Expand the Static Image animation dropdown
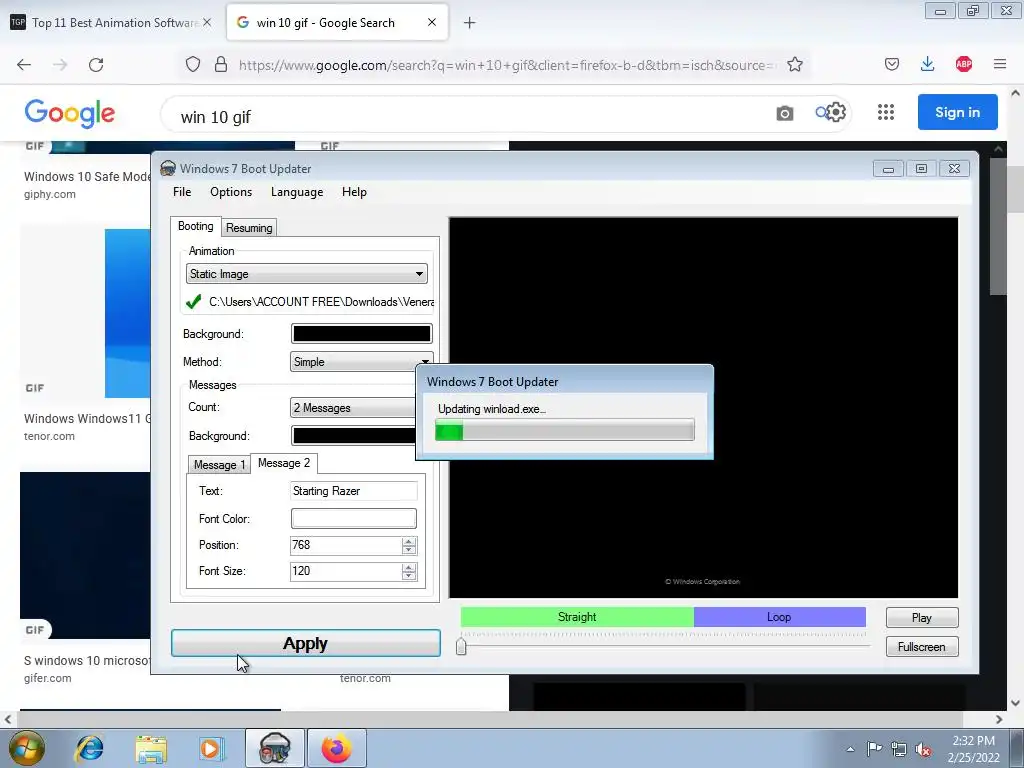 [307, 274]
